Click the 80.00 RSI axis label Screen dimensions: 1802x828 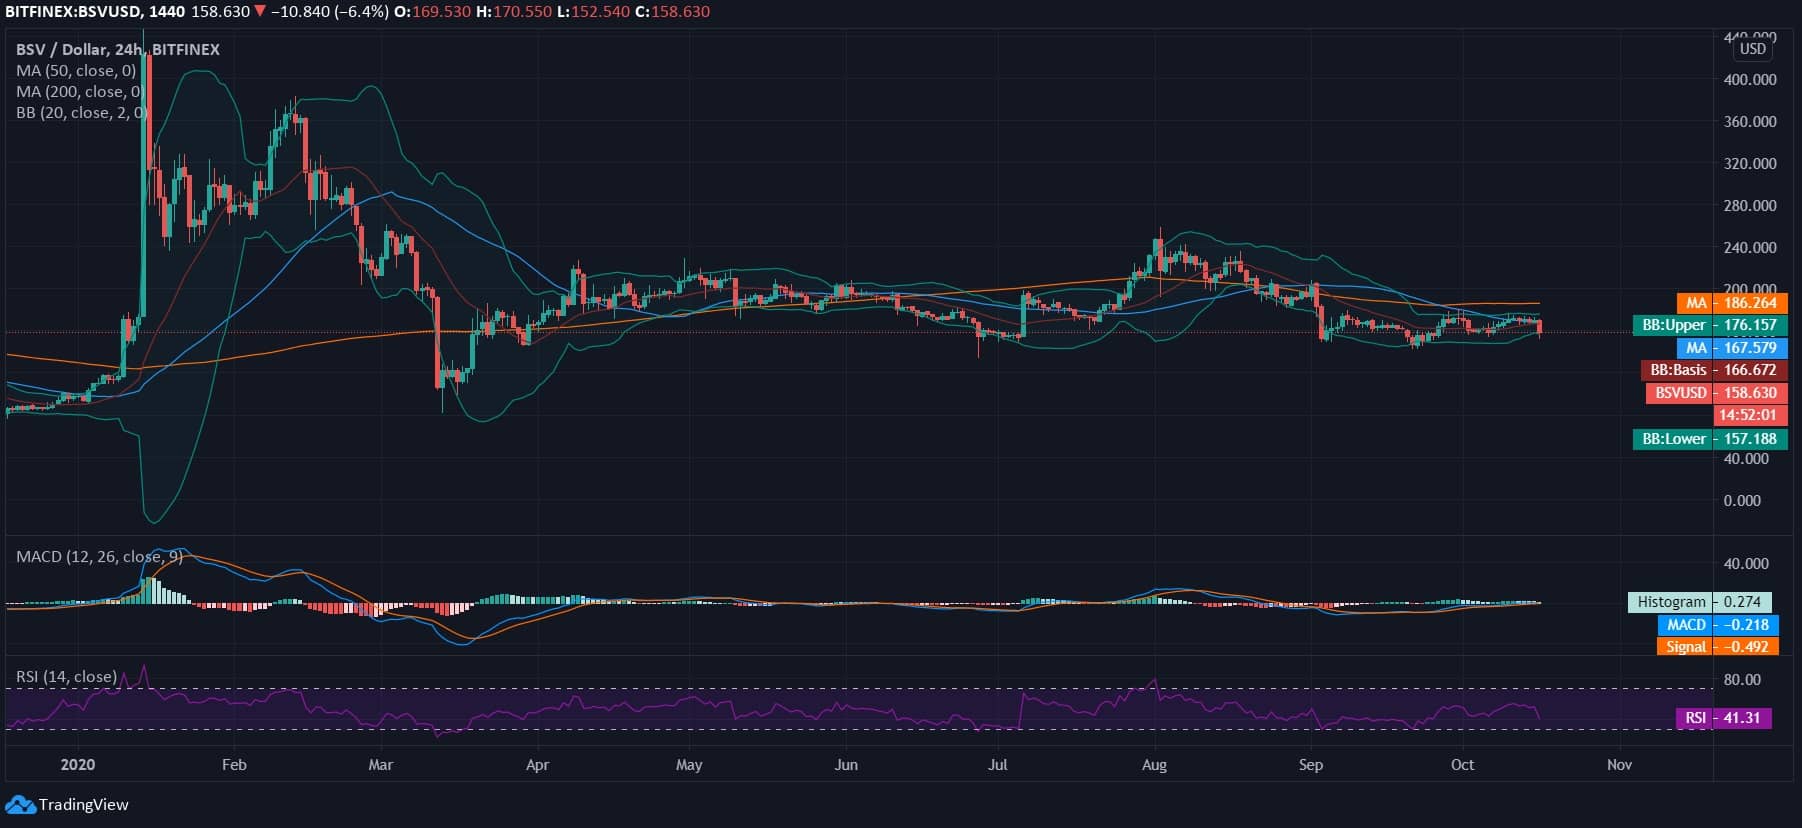pos(1742,680)
